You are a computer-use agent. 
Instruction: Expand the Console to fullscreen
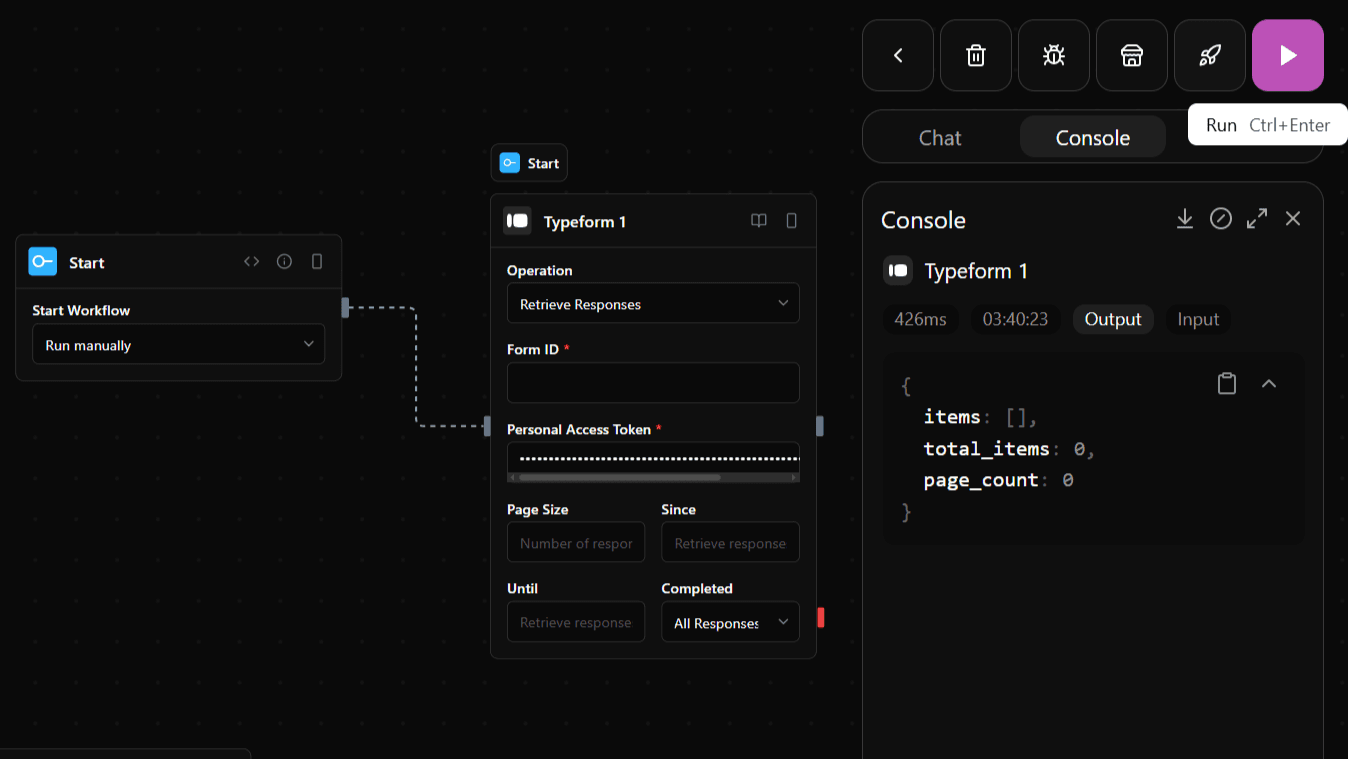coord(1257,218)
